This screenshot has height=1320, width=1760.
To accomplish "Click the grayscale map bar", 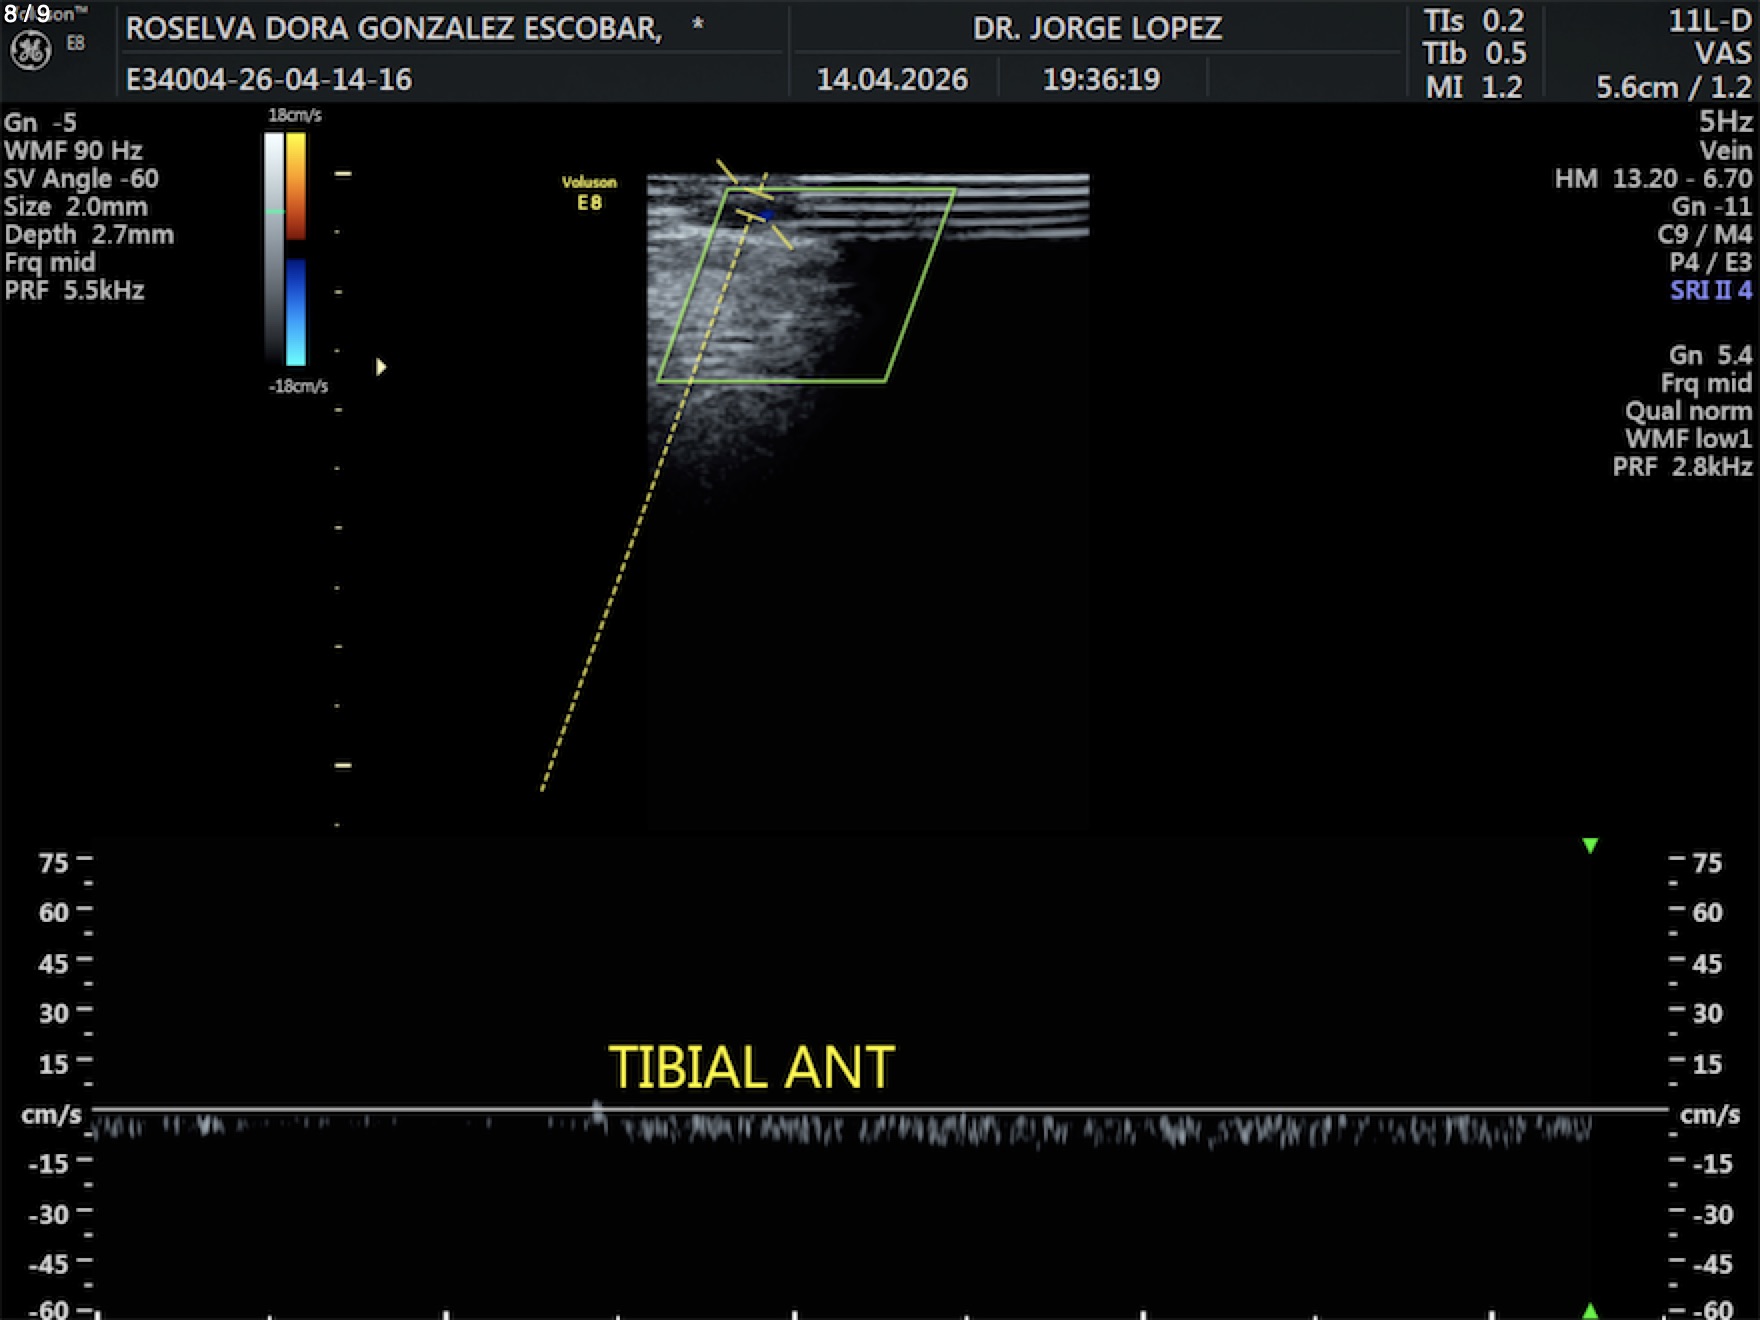I will (x=274, y=250).
